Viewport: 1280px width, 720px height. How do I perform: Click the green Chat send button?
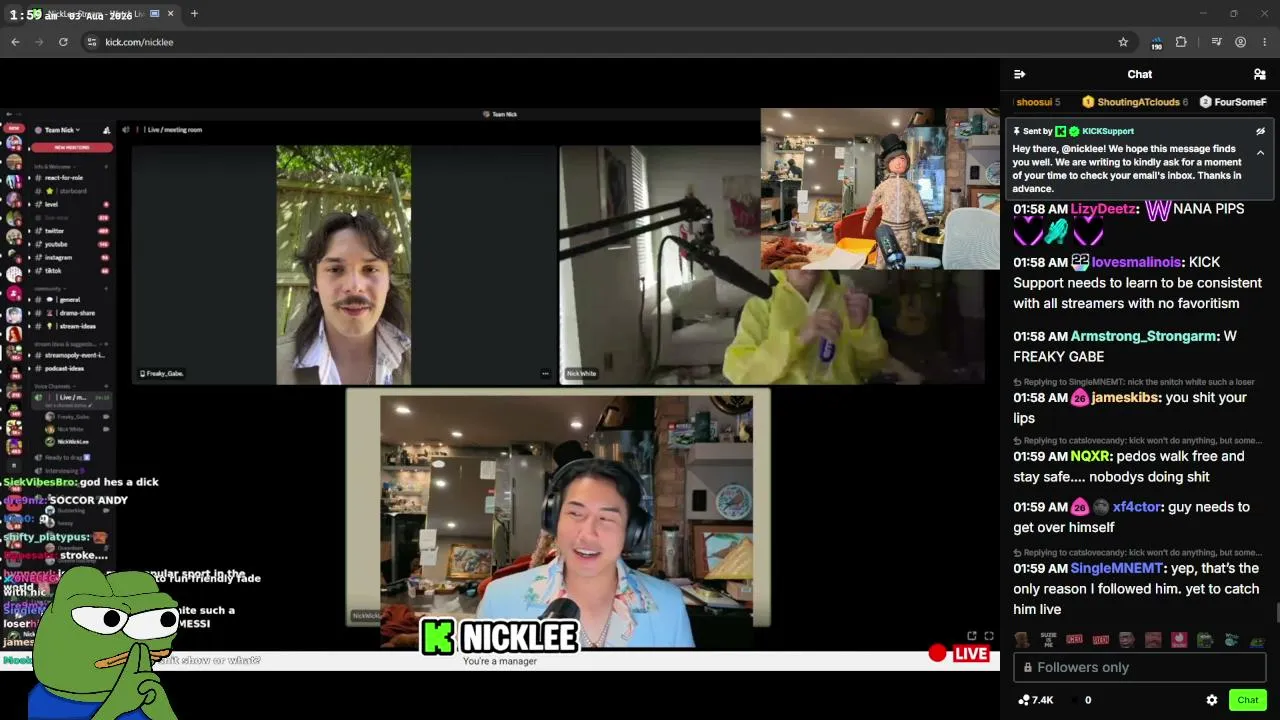click(1248, 700)
